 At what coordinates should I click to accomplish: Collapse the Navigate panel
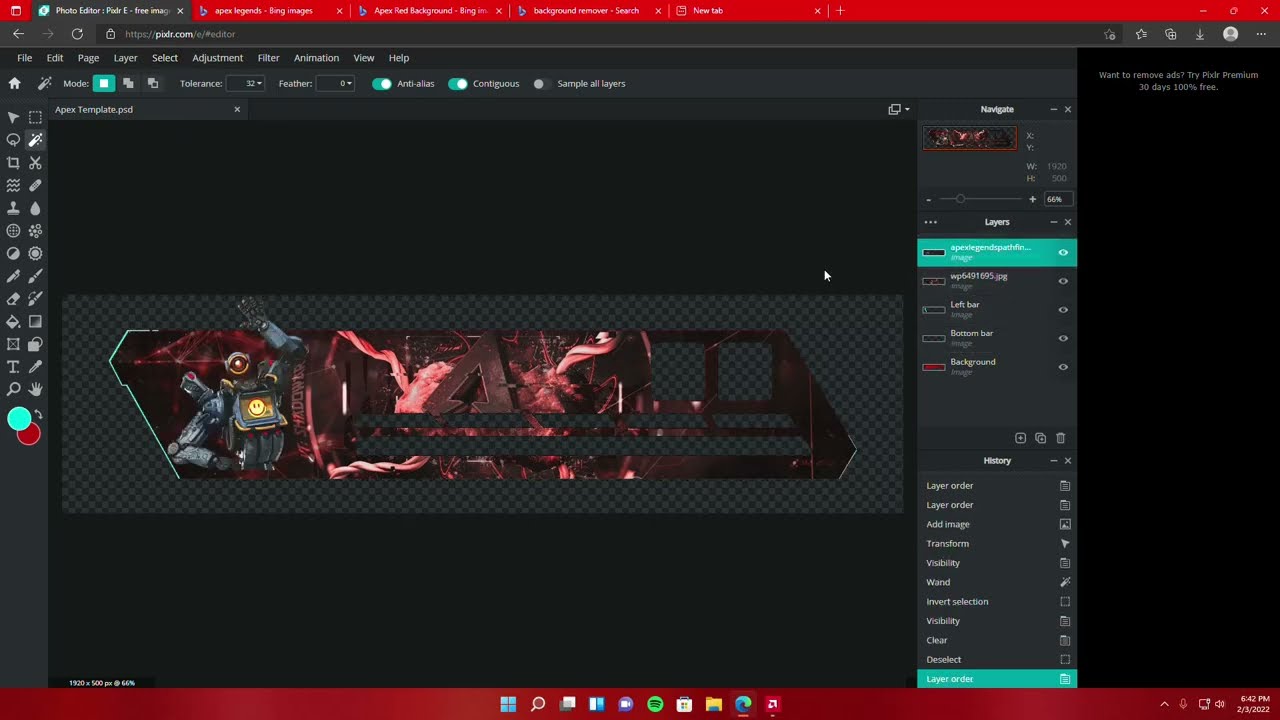pyautogui.click(x=1053, y=109)
